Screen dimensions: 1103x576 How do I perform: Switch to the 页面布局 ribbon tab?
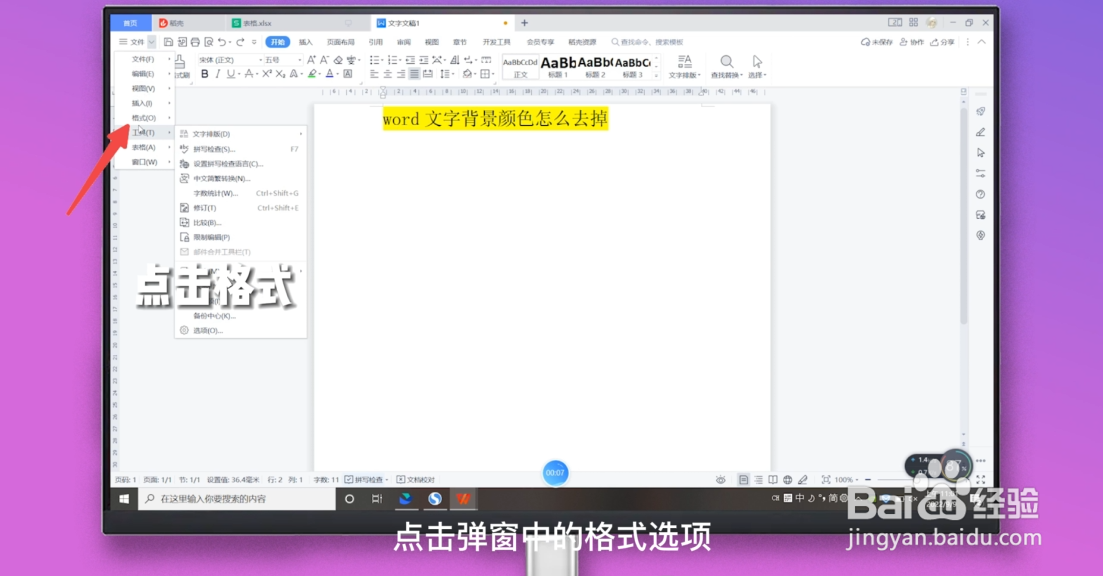click(340, 42)
